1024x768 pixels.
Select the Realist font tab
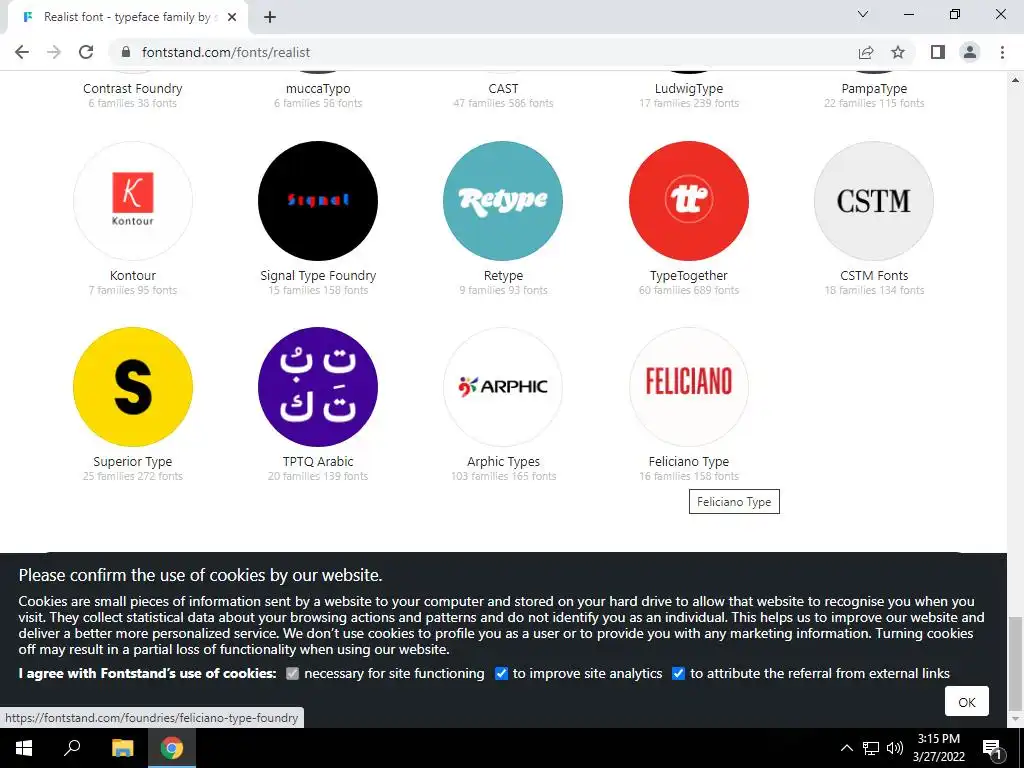pos(127,17)
